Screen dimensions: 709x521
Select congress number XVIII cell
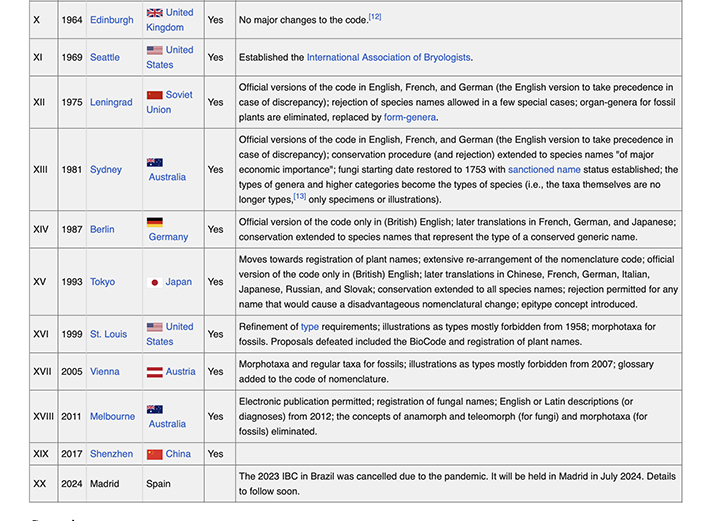(43, 417)
